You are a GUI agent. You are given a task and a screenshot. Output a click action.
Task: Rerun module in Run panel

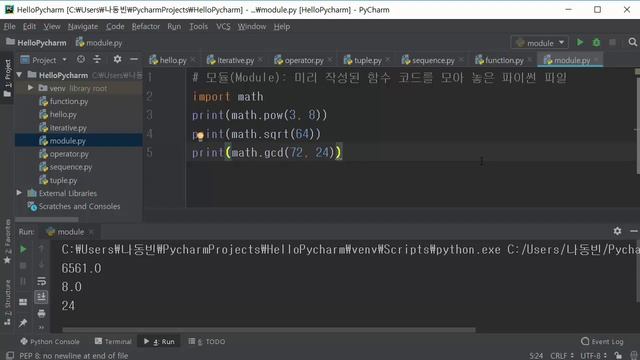click(23, 249)
